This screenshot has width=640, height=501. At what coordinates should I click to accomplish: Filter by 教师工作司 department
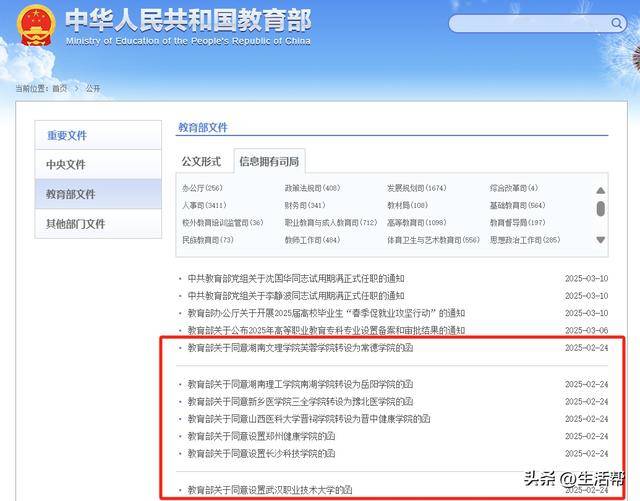pyautogui.click(x=312, y=240)
